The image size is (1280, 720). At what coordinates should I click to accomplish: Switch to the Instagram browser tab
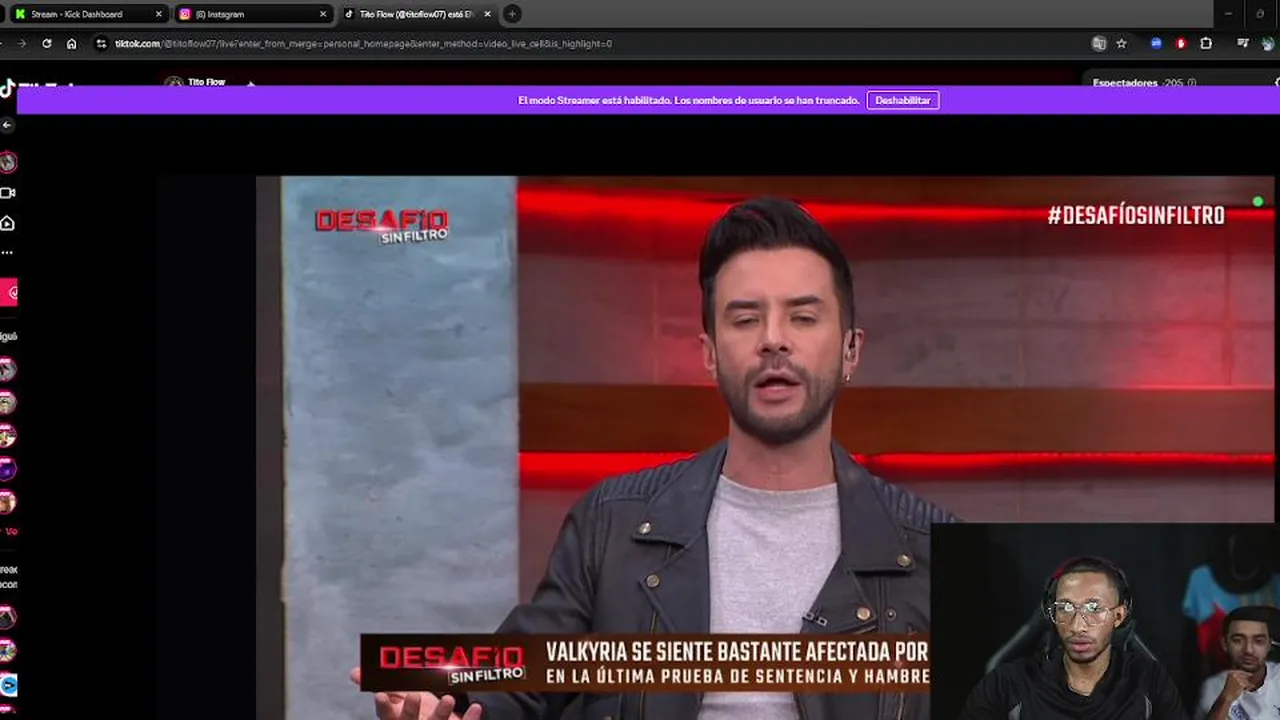[x=252, y=14]
